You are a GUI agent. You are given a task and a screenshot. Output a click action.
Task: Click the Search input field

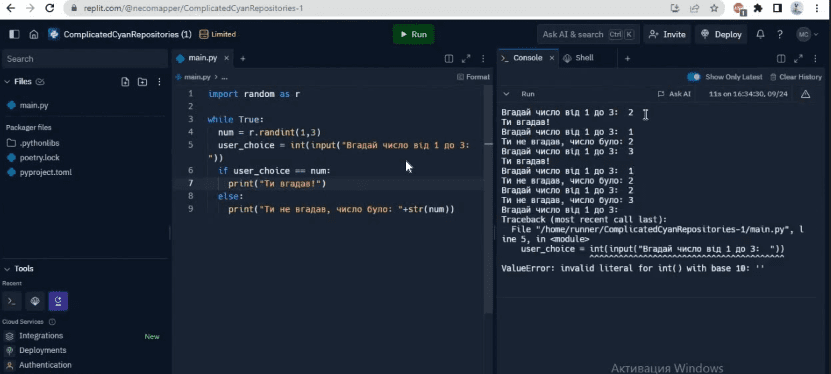85,59
